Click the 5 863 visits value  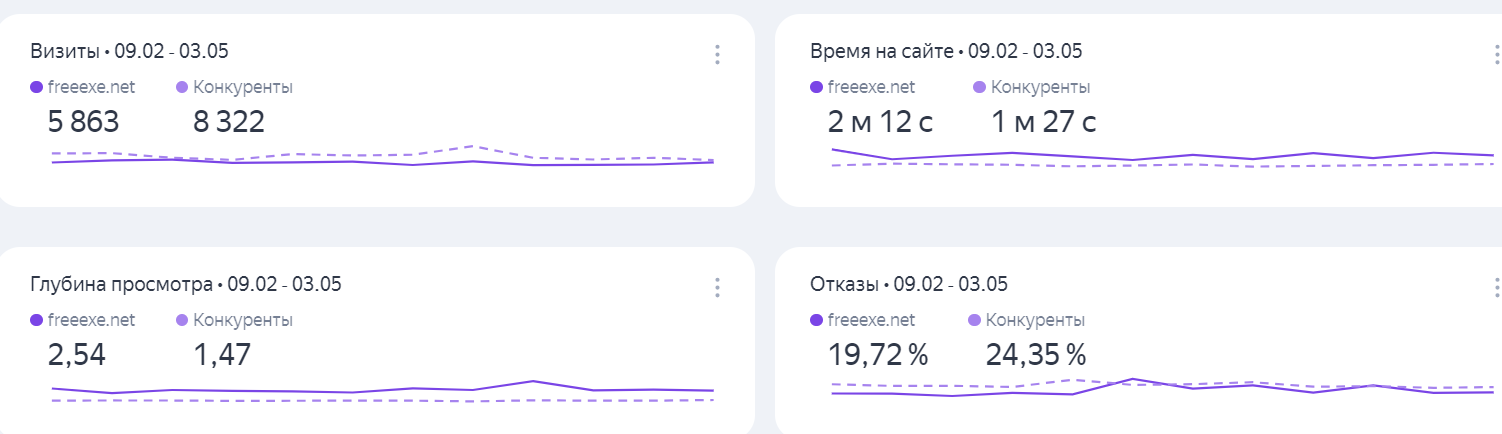click(84, 122)
